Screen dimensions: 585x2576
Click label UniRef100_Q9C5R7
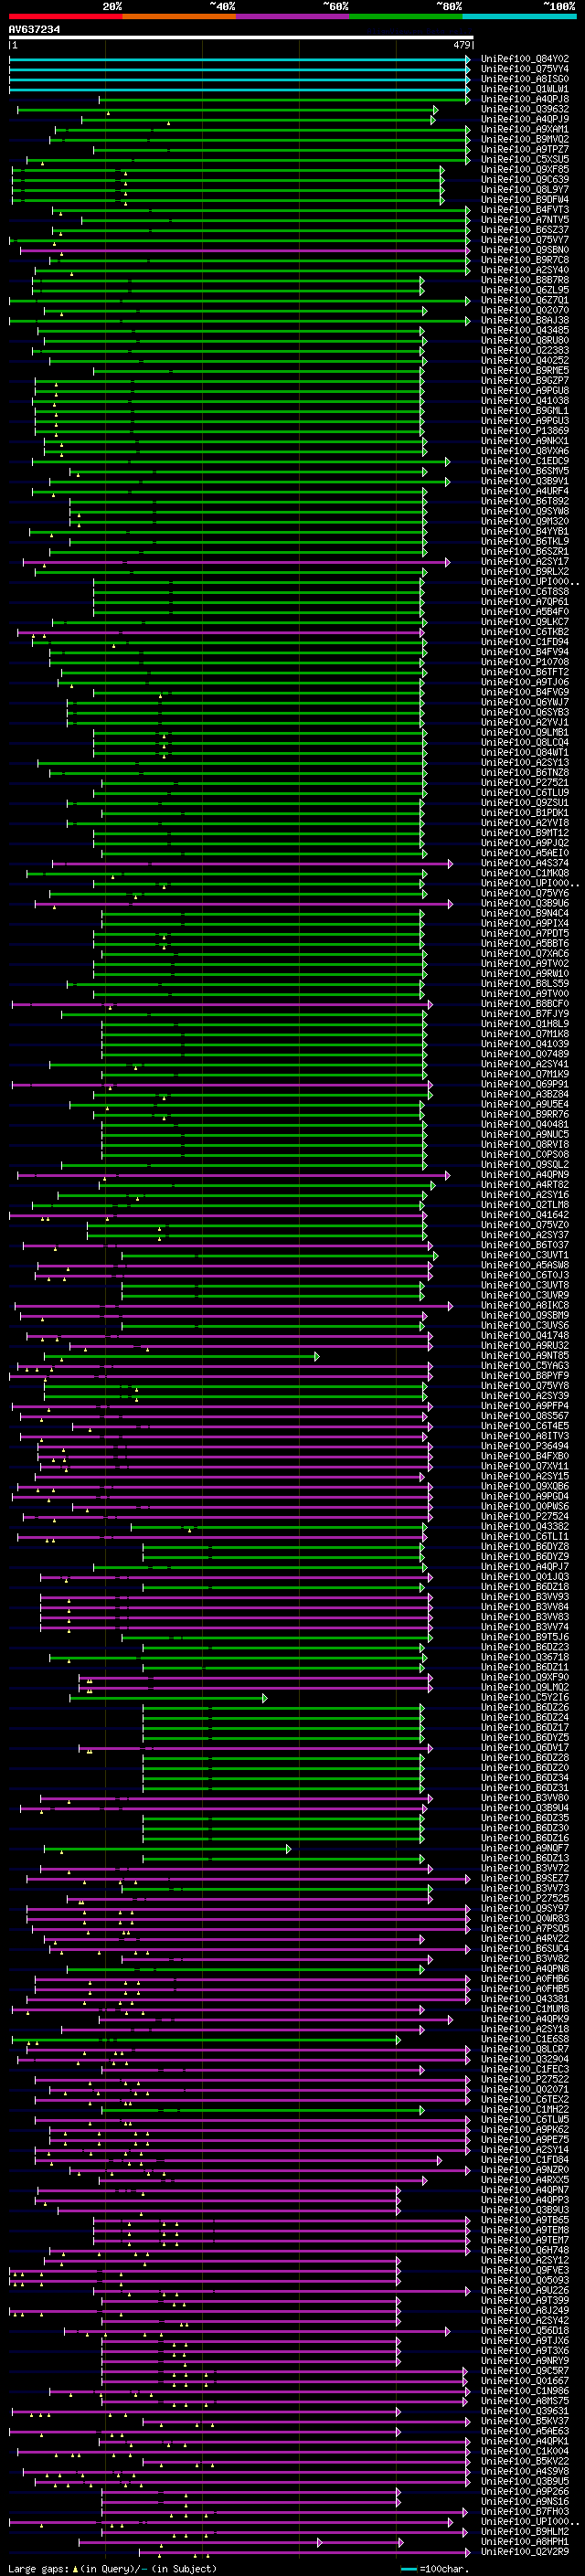[525, 2370]
